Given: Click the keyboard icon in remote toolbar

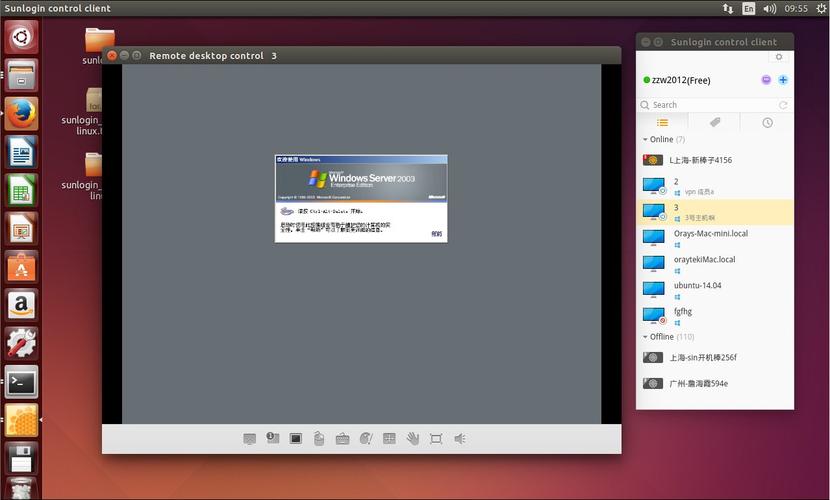Looking at the screenshot, I should pos(342,439).
